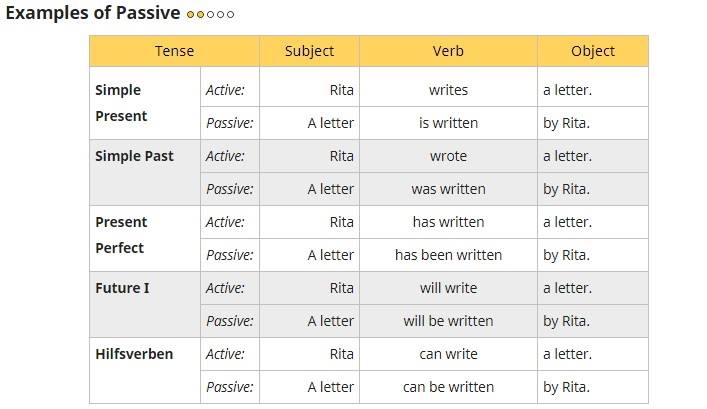
Task: Click the Simple Past tense cell
Action: [145, 173]
